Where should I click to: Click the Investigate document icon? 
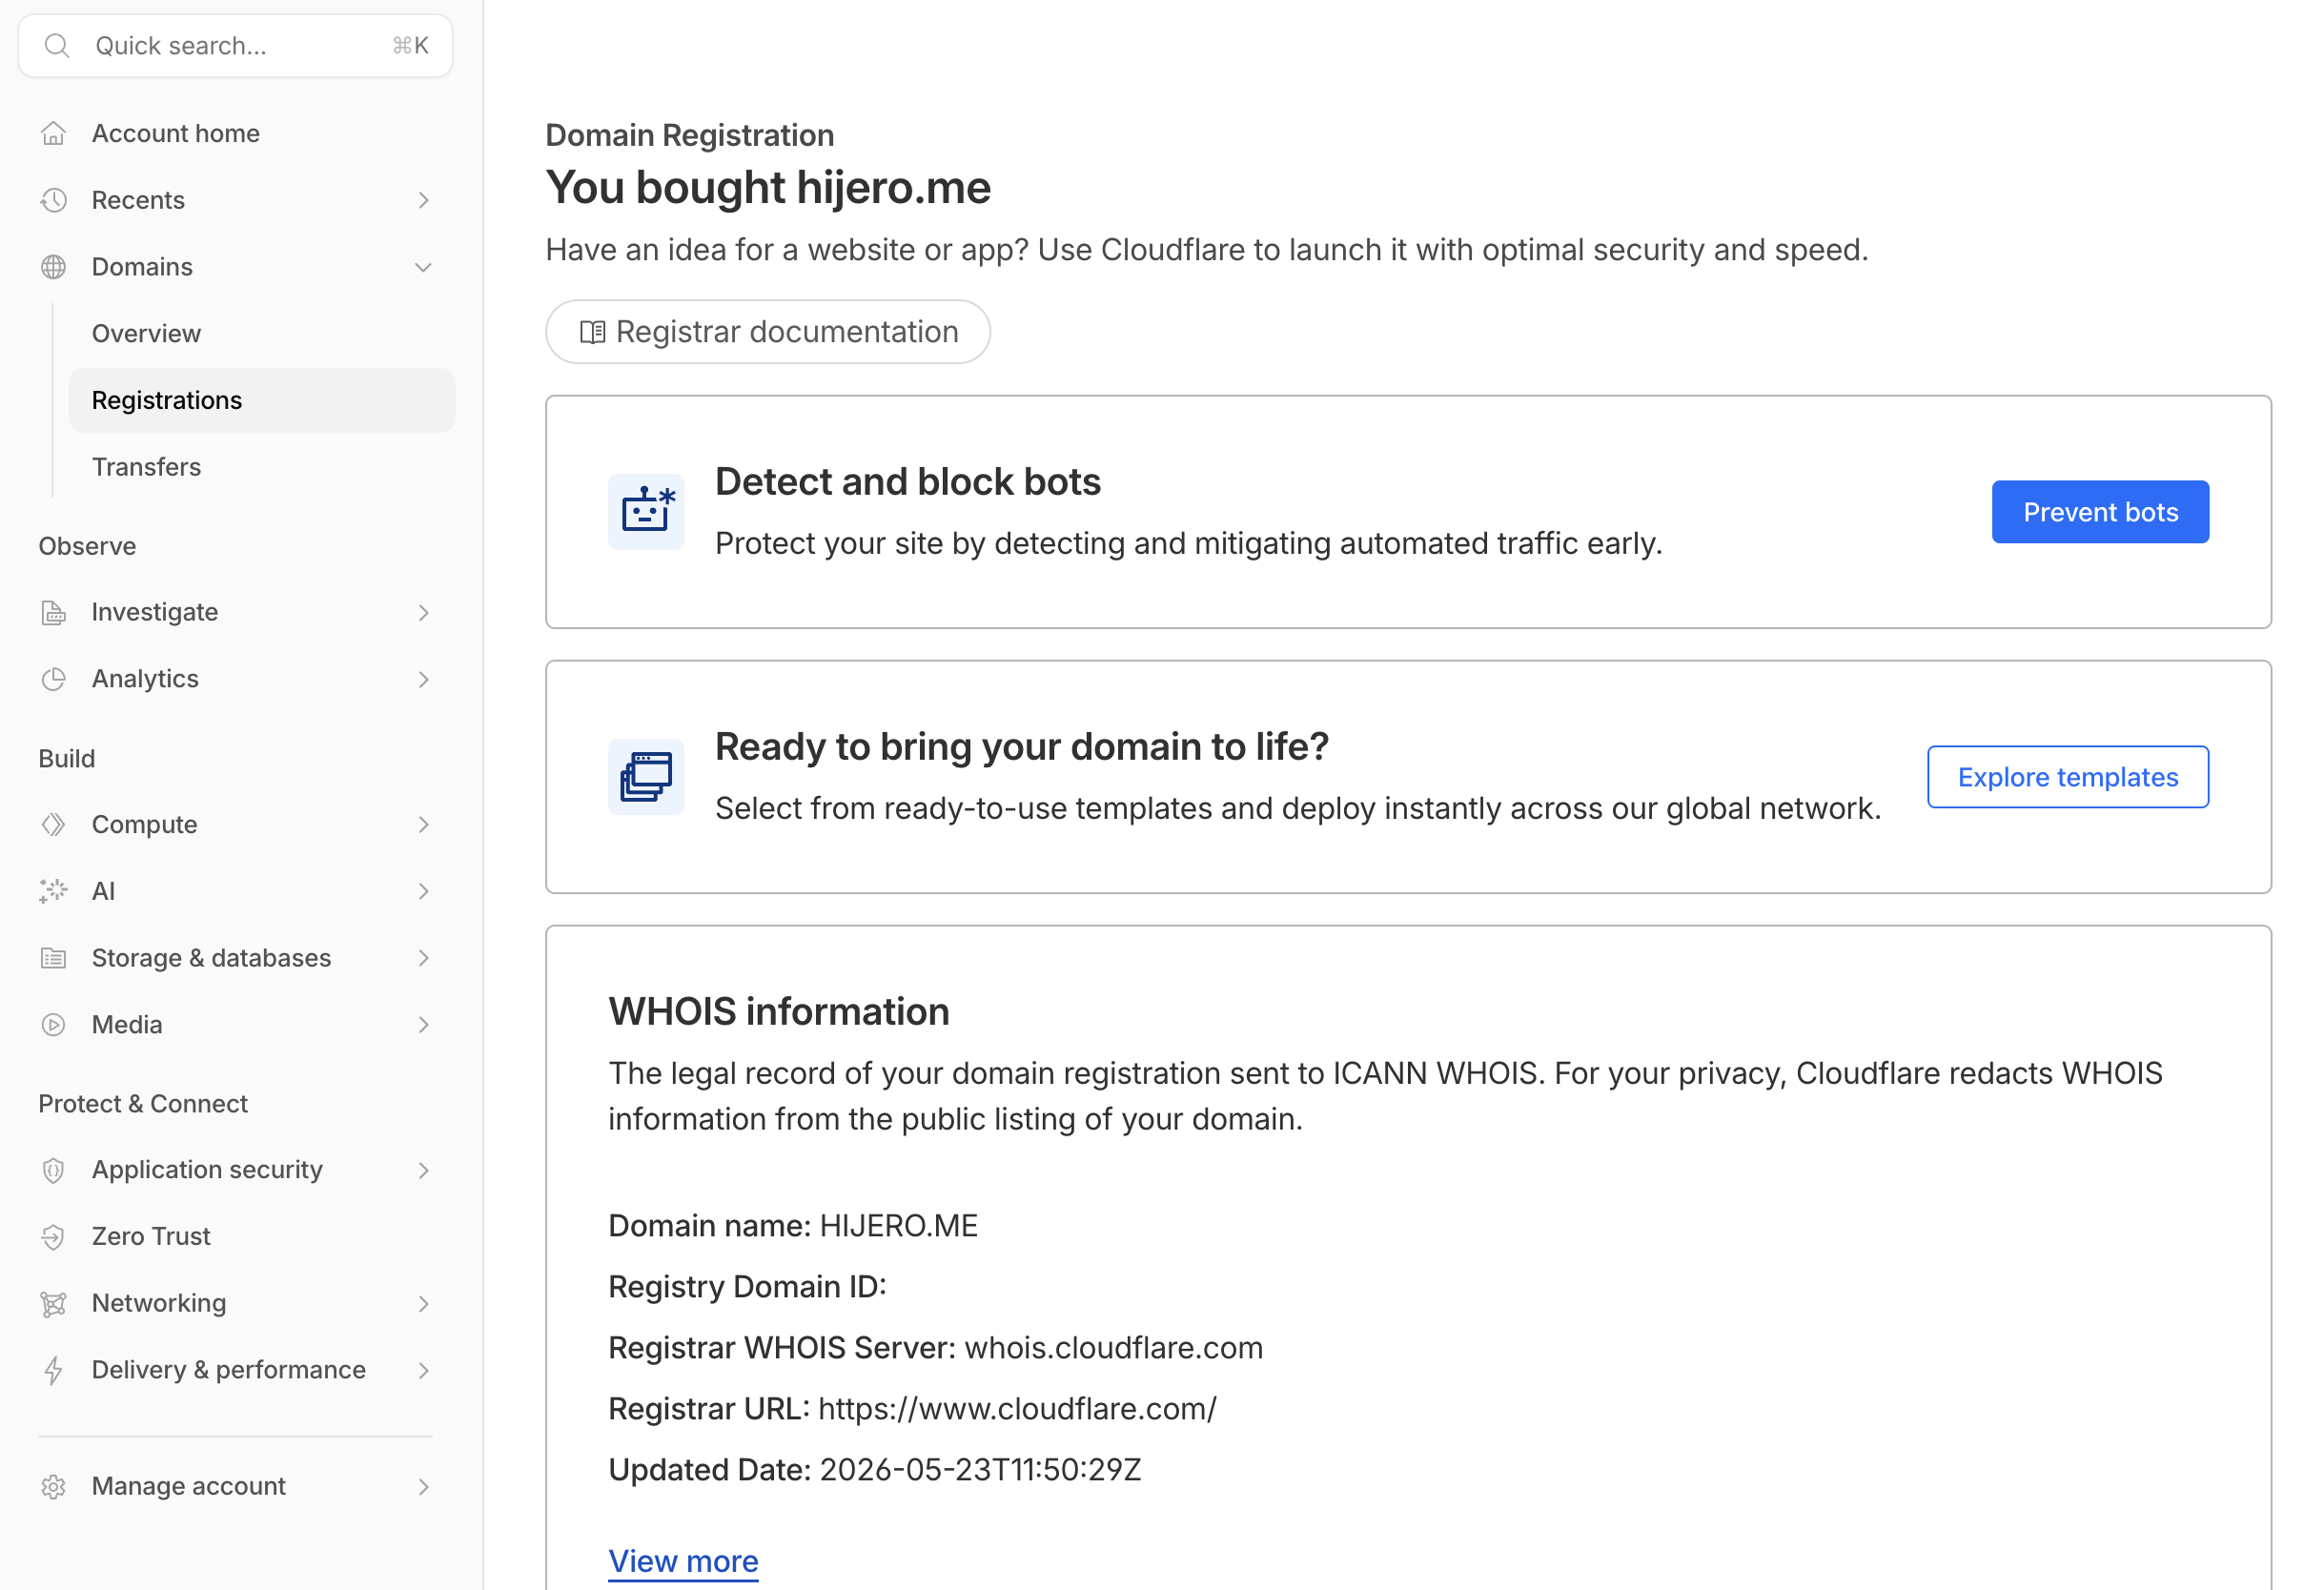[54, 612]
